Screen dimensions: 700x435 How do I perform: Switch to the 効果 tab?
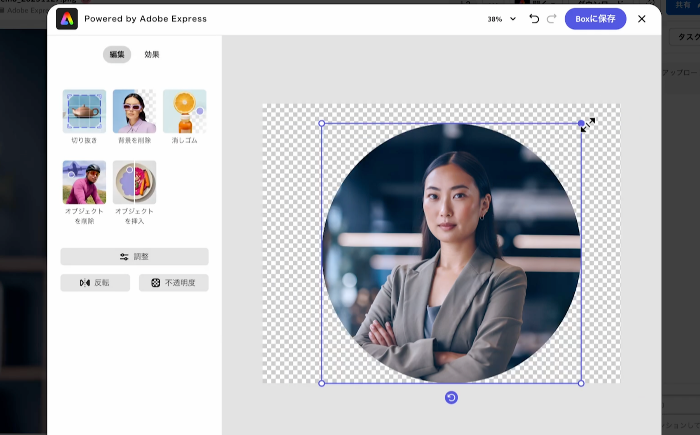tap(152, 54)
